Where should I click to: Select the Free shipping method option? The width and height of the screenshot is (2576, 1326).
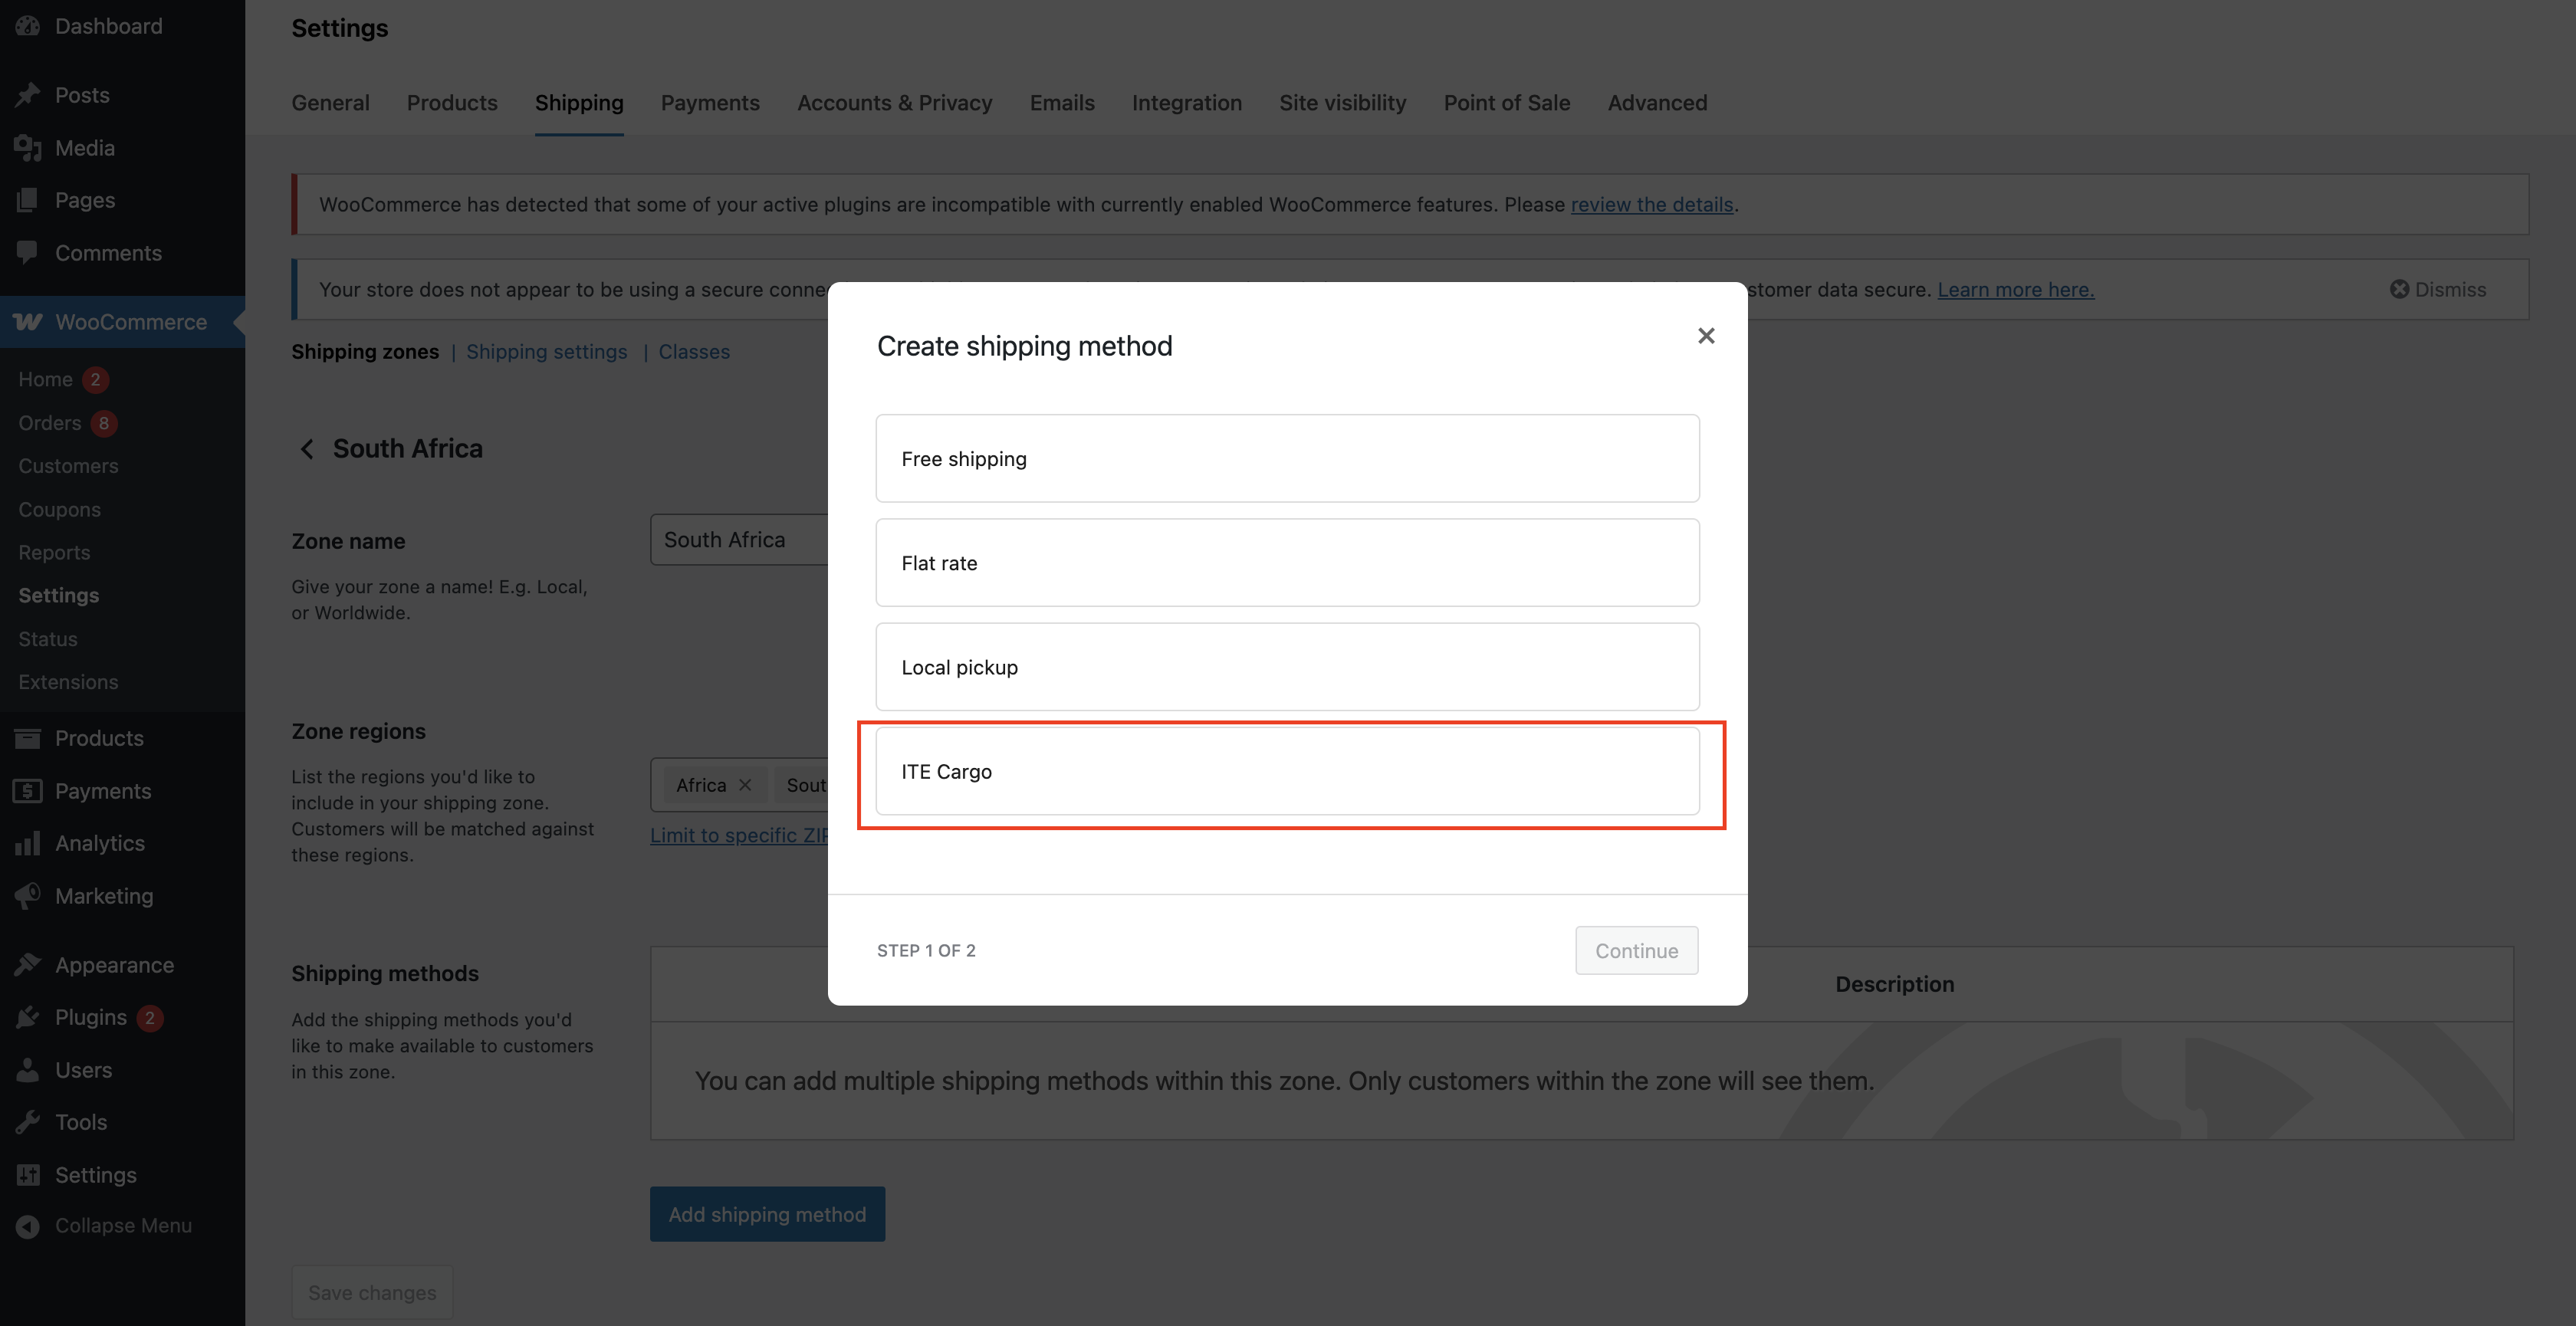tap(1287, 458)
